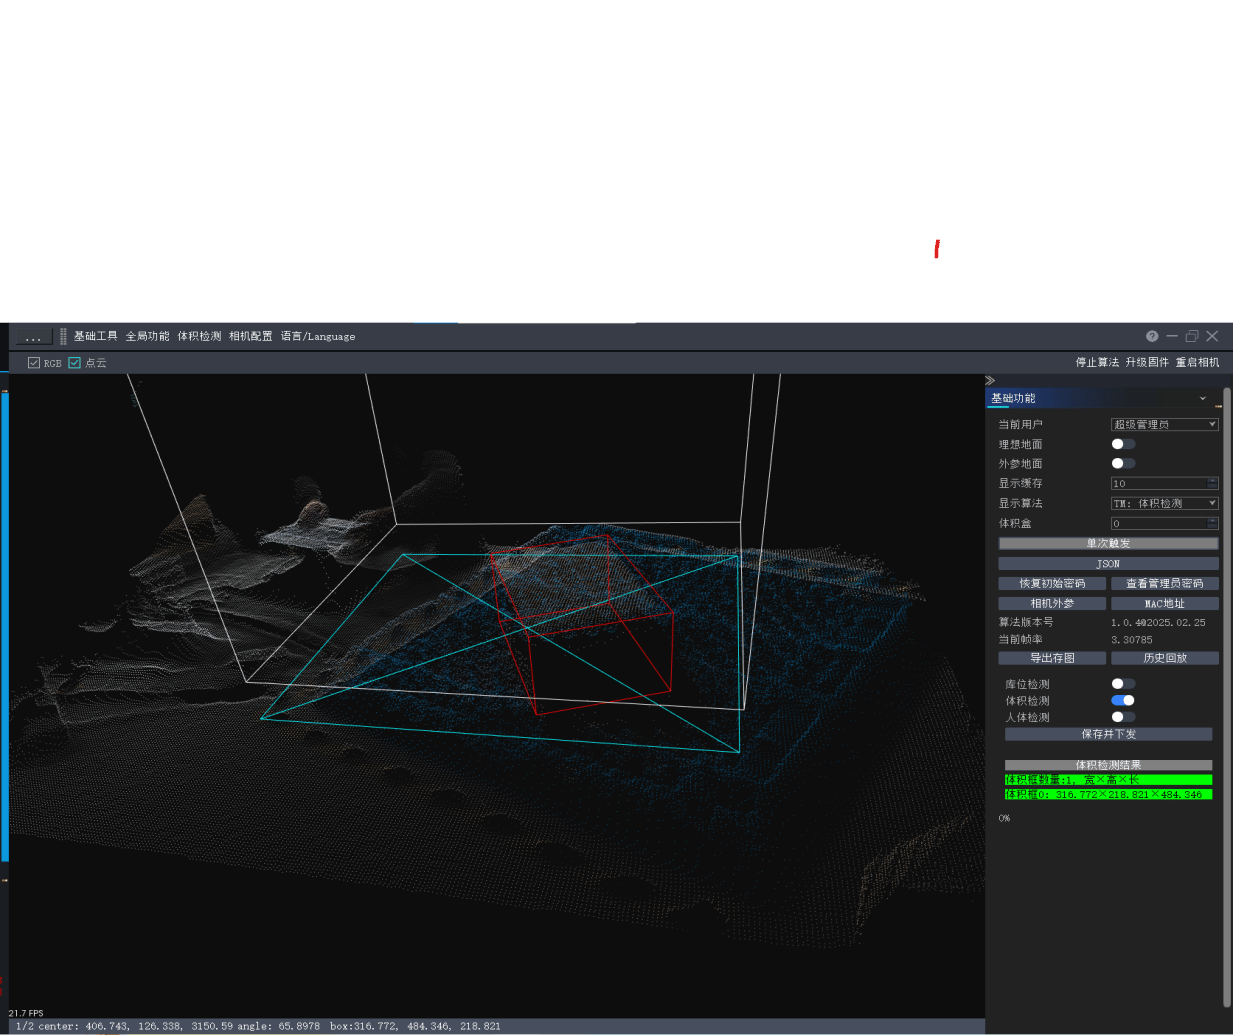Open the 基础工具 menu

point(95,336)
